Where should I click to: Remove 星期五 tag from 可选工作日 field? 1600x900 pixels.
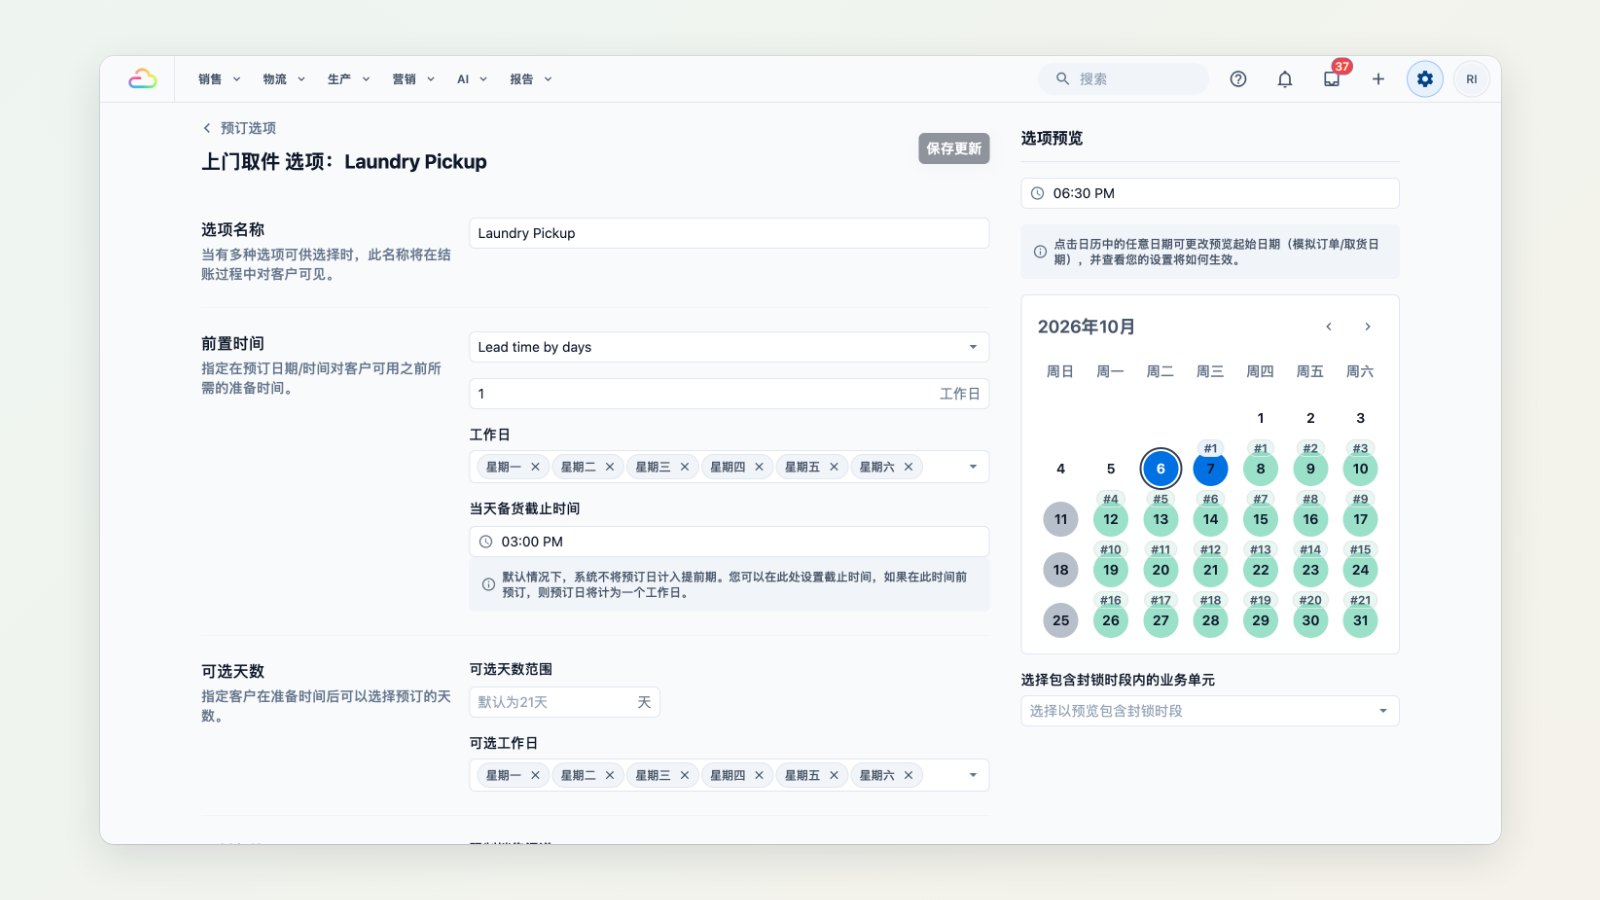point(834,775)
